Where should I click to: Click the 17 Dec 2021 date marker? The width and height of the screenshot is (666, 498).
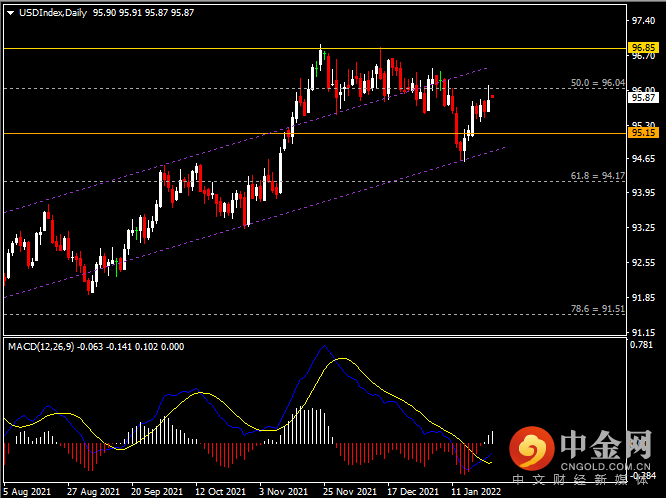click(413, 492)
